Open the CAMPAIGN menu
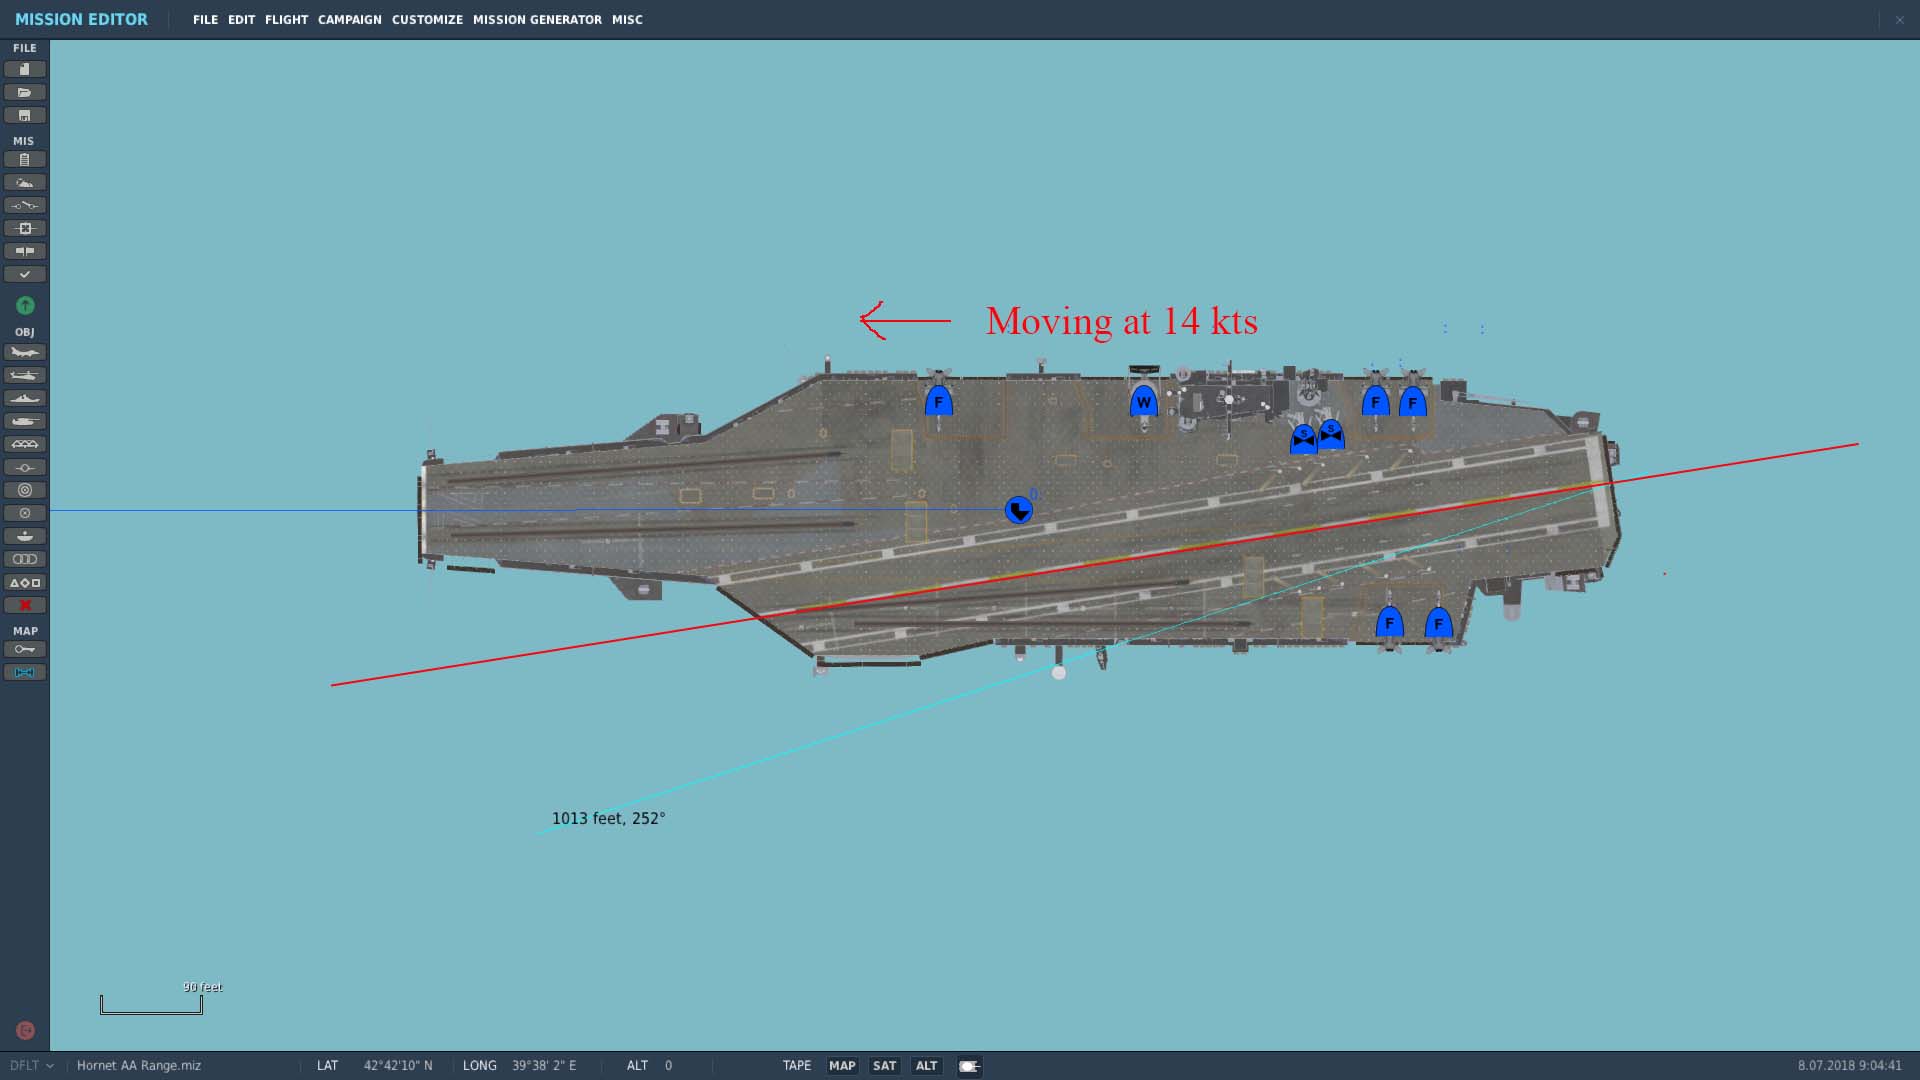The width and height of the screenshot is (1920, 1080). [349, 20]
